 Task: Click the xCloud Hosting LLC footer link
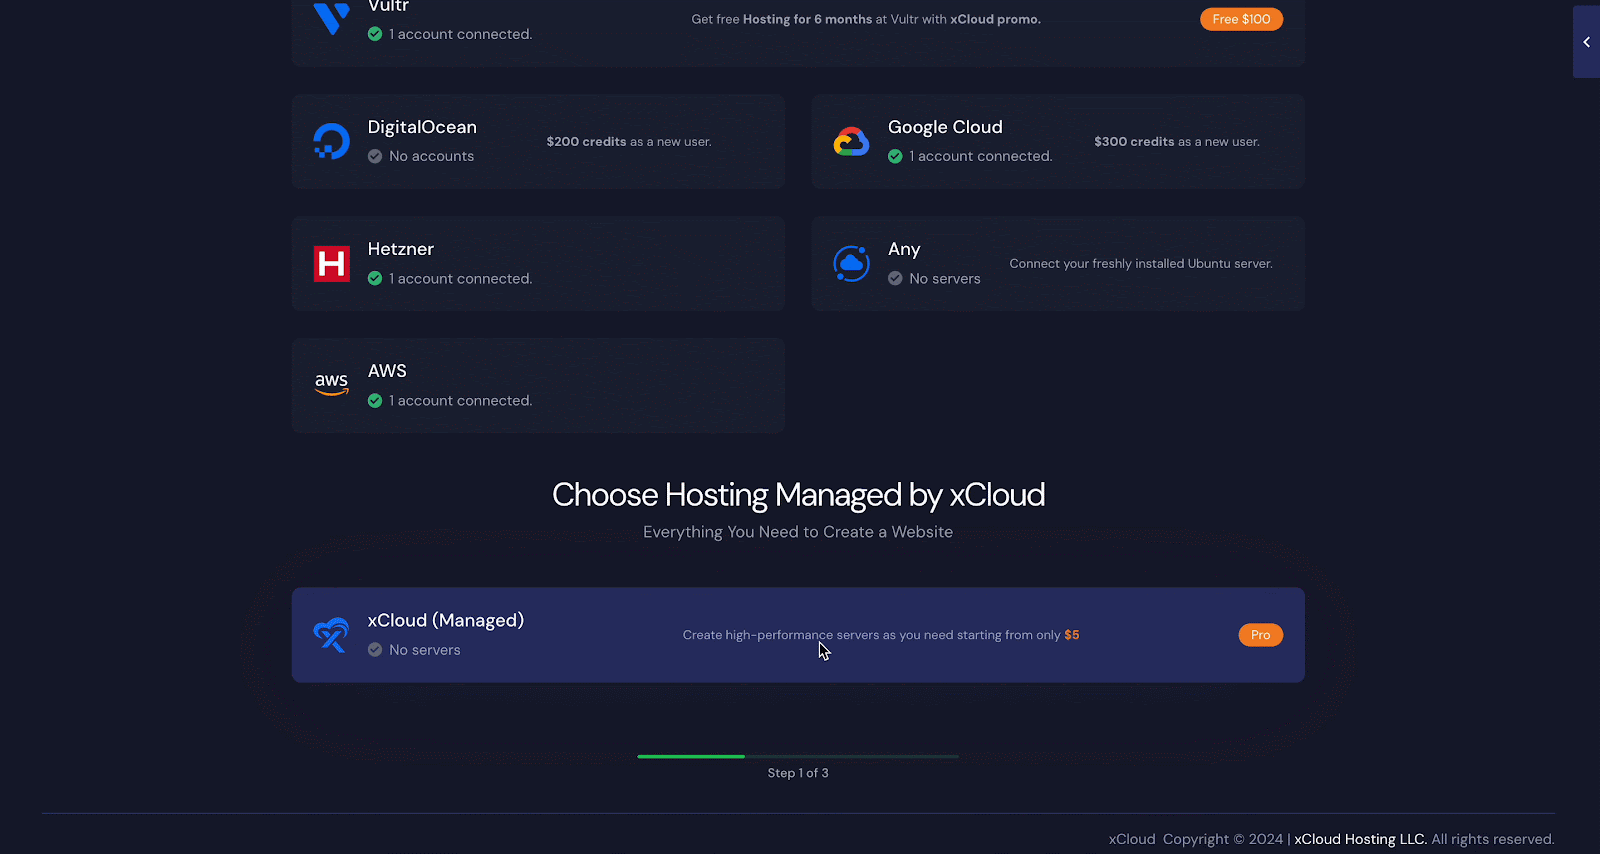pos(1360,839)
